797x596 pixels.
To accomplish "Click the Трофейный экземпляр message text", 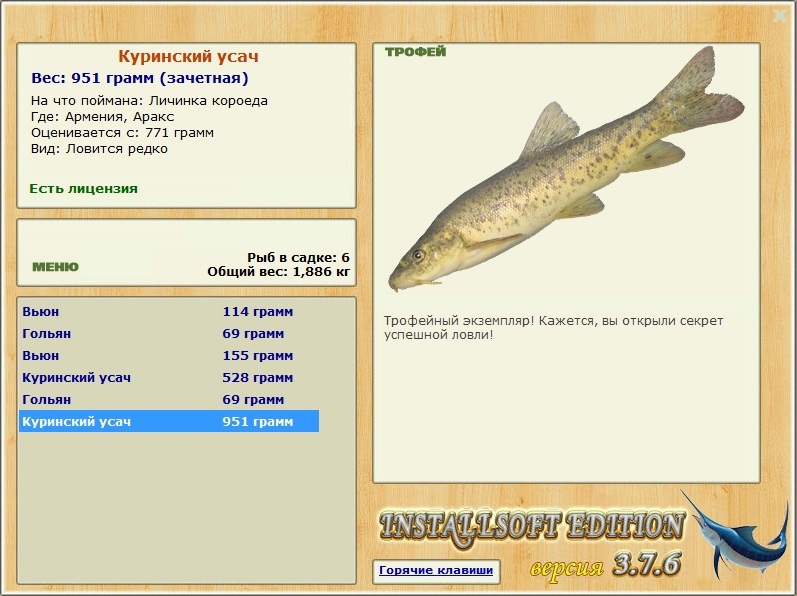I will tap(553, 328).
